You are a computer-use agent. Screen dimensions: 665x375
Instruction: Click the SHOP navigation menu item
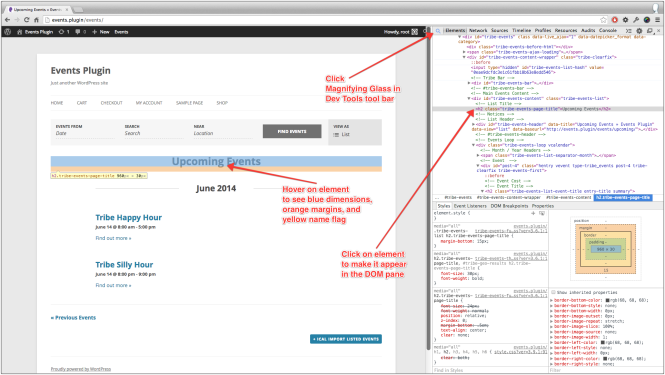click(222, 103)
